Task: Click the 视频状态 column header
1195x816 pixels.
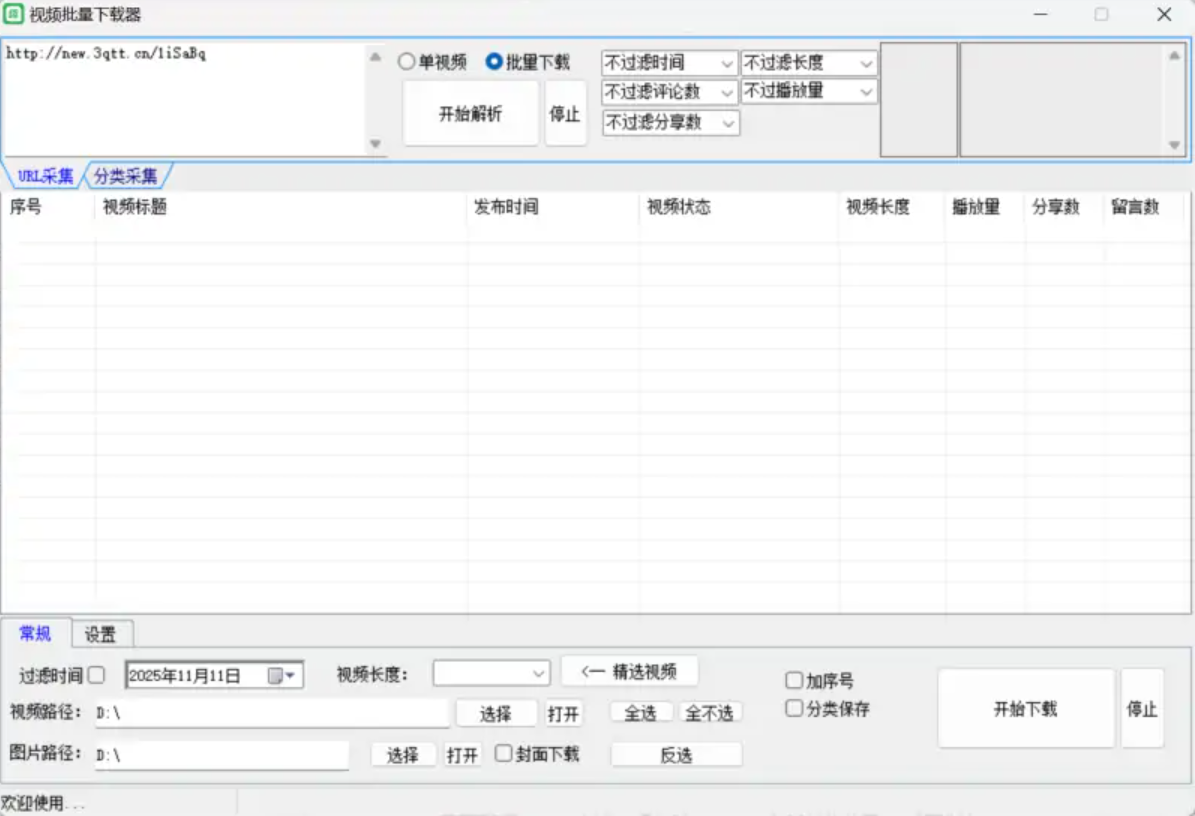Action: (739, 206)
